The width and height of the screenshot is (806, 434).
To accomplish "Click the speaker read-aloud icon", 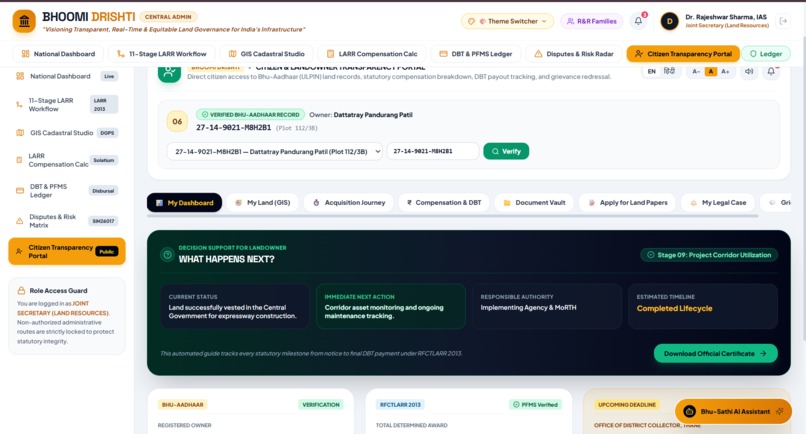I will pos(749,71).
